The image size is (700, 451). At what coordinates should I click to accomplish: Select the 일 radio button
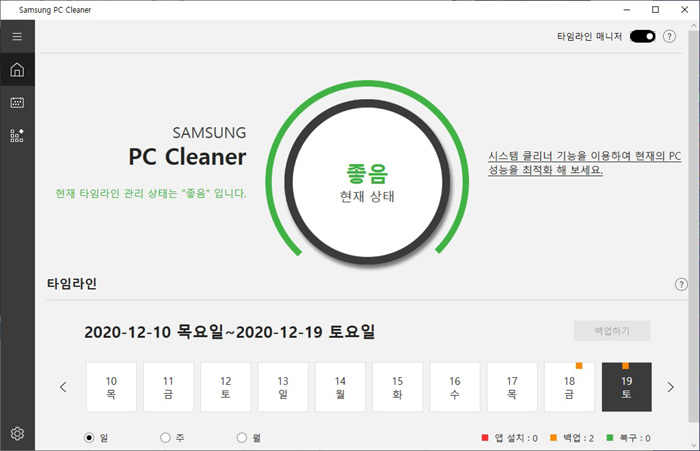(89, 438)
